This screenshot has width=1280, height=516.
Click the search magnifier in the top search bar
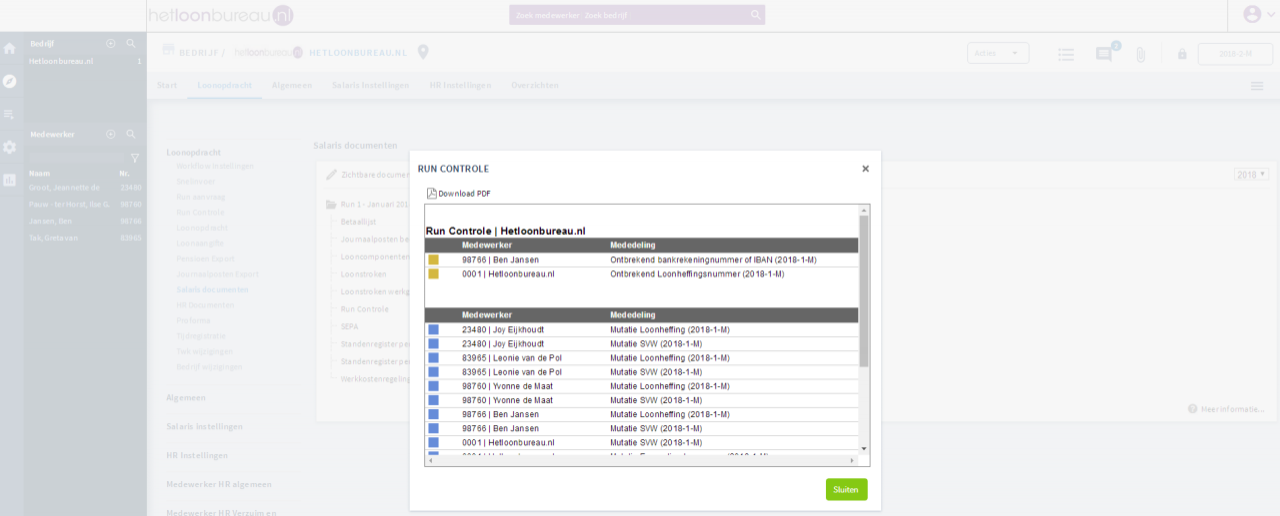755,15
